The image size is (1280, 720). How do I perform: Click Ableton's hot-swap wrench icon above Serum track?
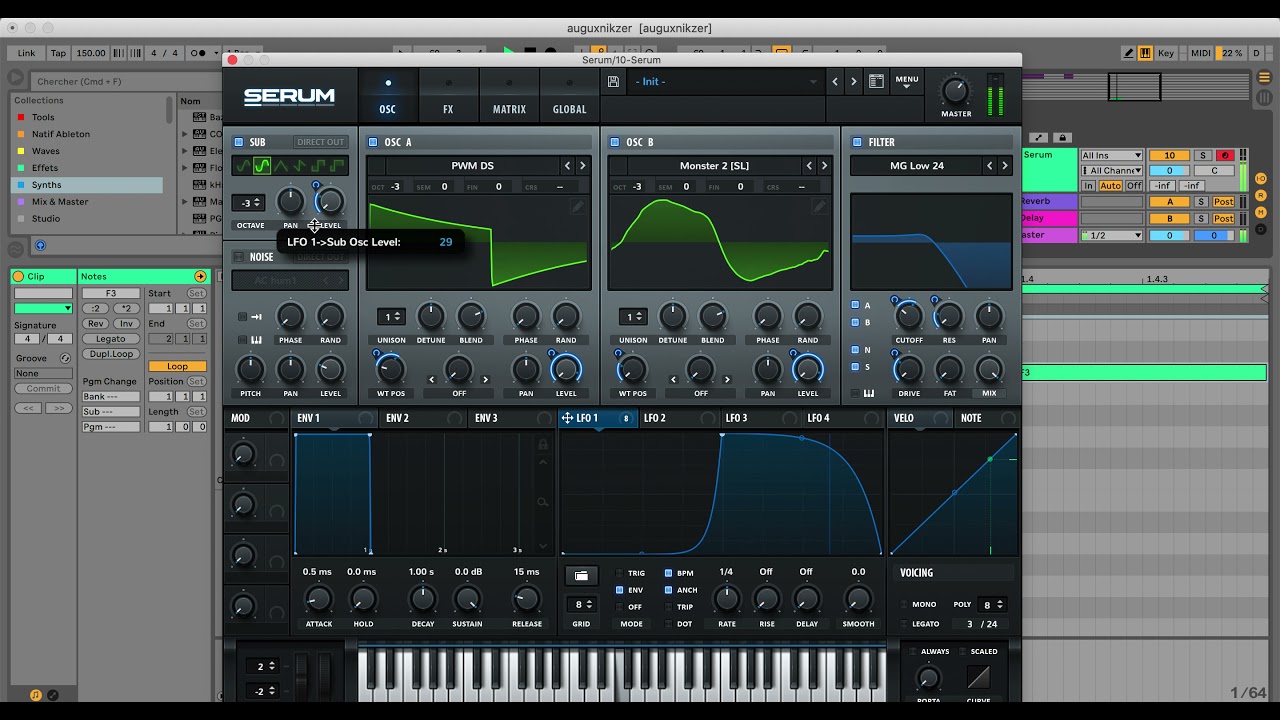[1039, 138]
